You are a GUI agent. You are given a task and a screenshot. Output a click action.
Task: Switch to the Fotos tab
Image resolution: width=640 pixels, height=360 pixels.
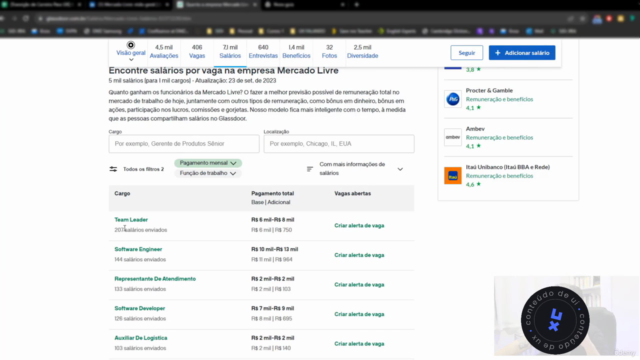329,51
